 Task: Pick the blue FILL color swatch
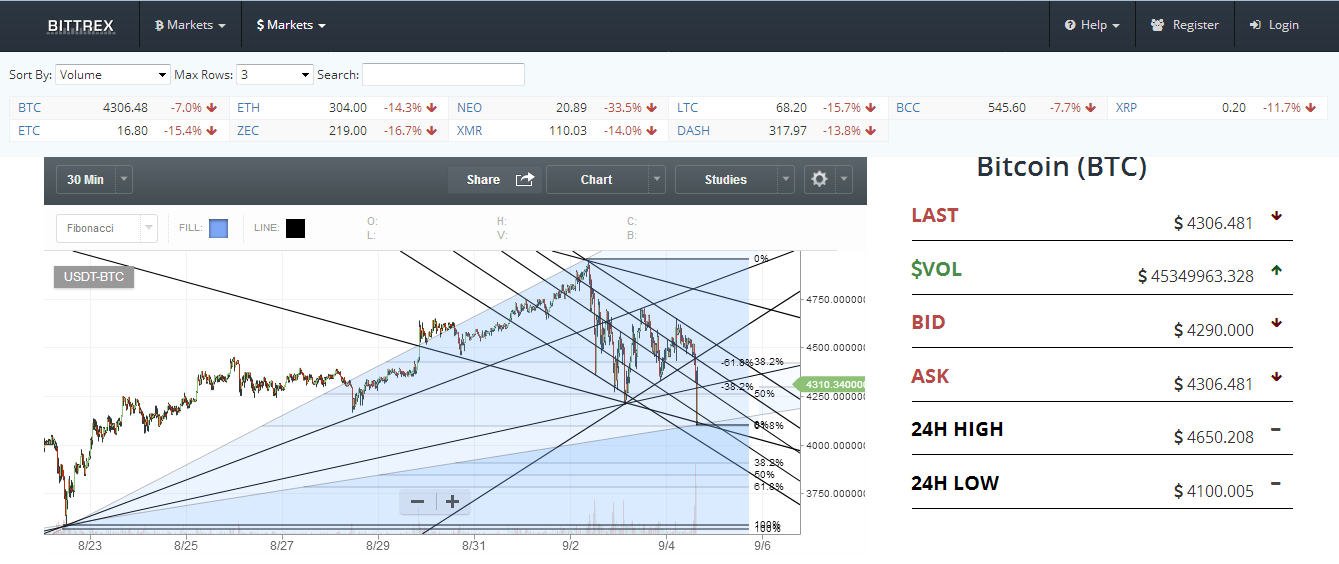pyautogui.click(x=218, y=228)
